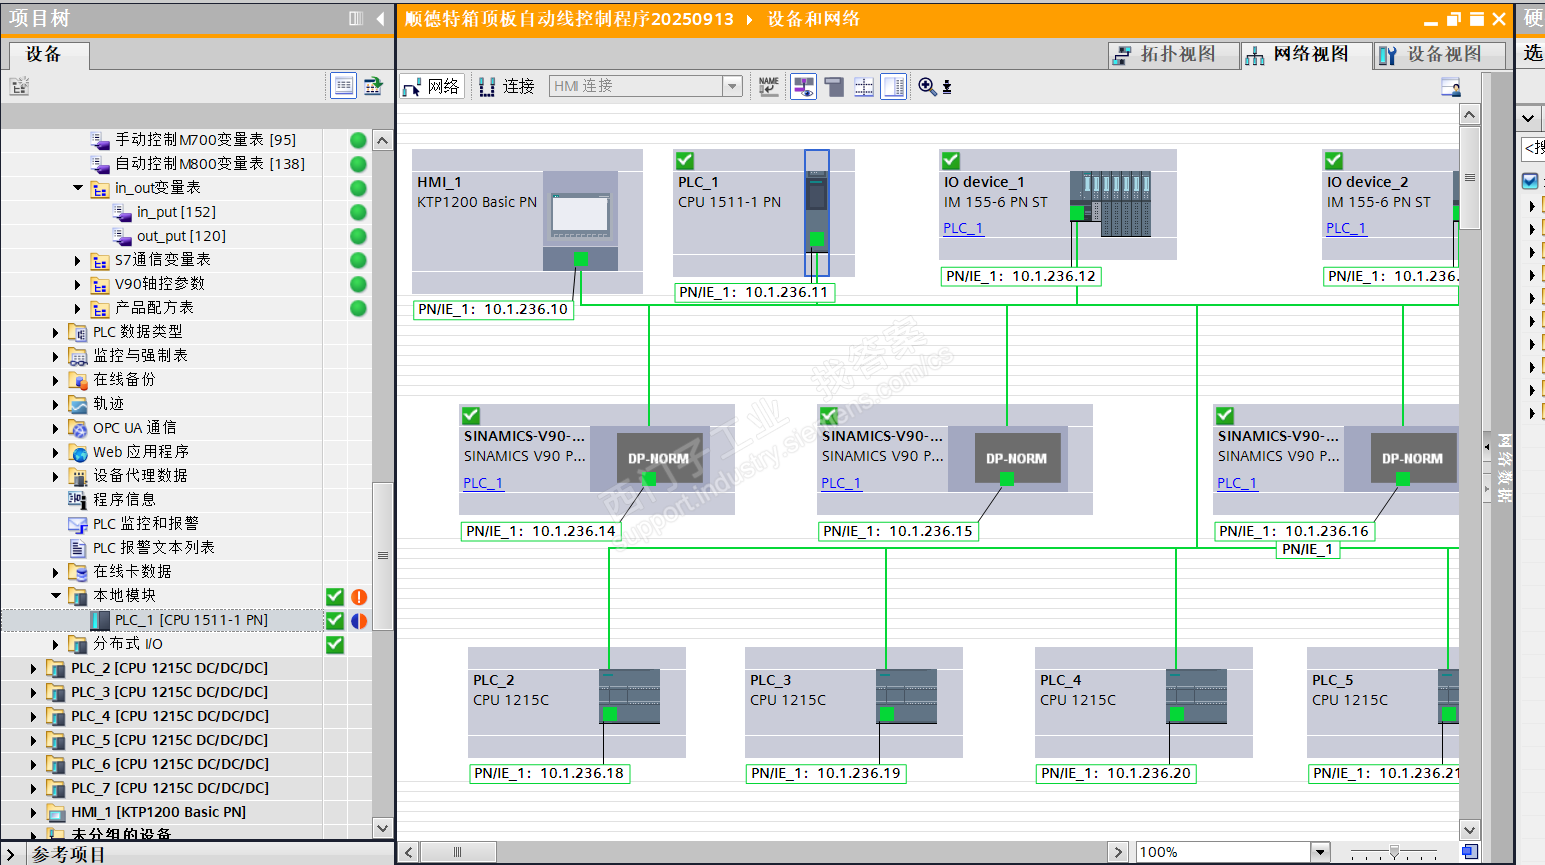Click the DP-NORM block of 10.1.236.14 drive

[660, 459]
